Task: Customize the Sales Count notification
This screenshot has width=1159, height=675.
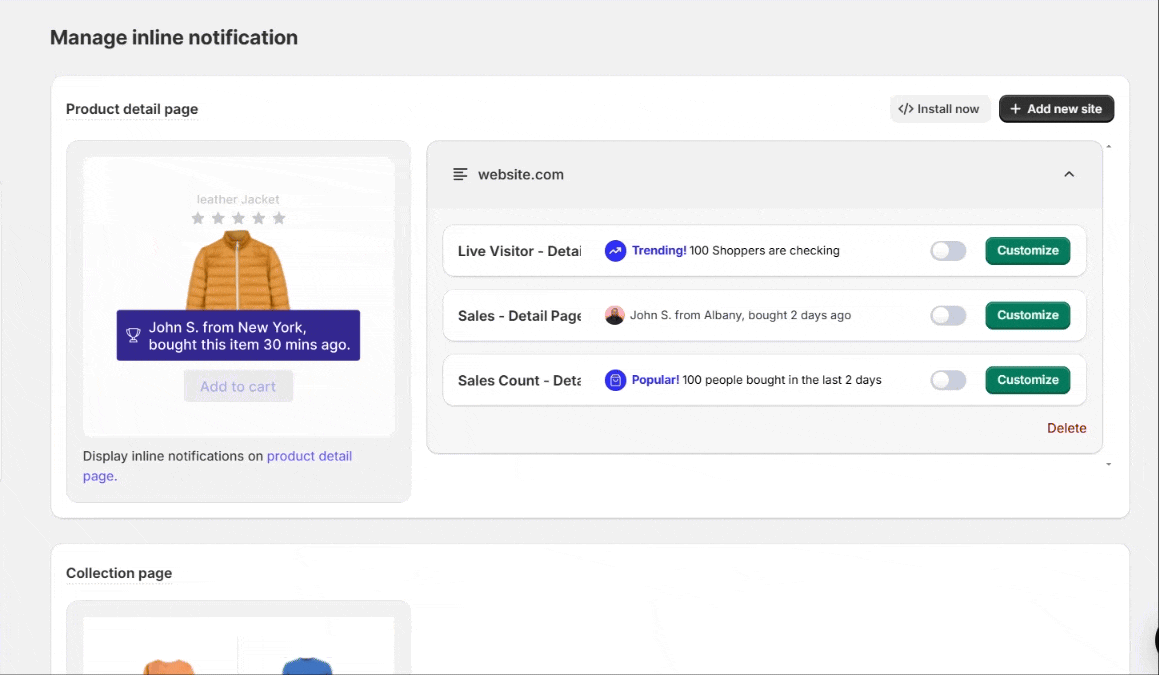Action: pyautogui.click(x=1028, y=380)
